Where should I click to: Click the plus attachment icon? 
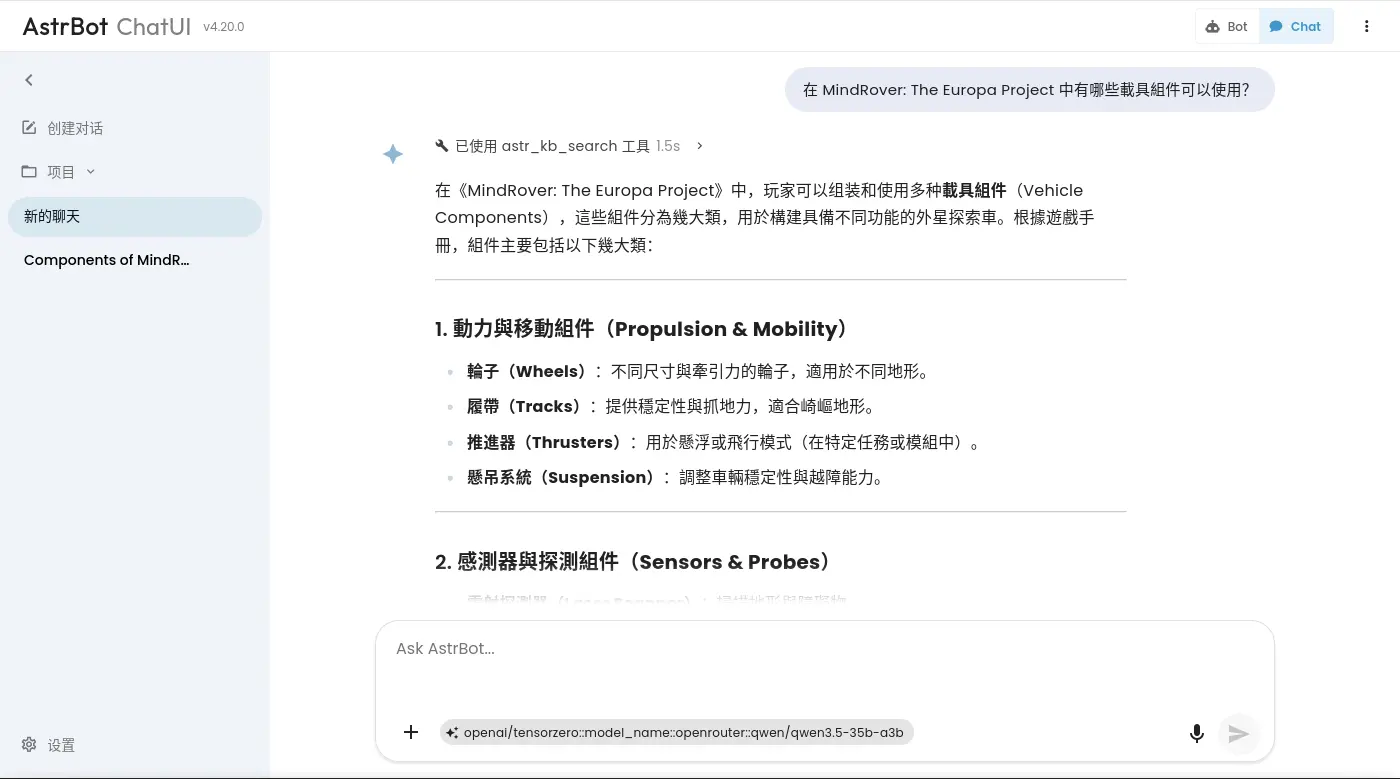411,733
